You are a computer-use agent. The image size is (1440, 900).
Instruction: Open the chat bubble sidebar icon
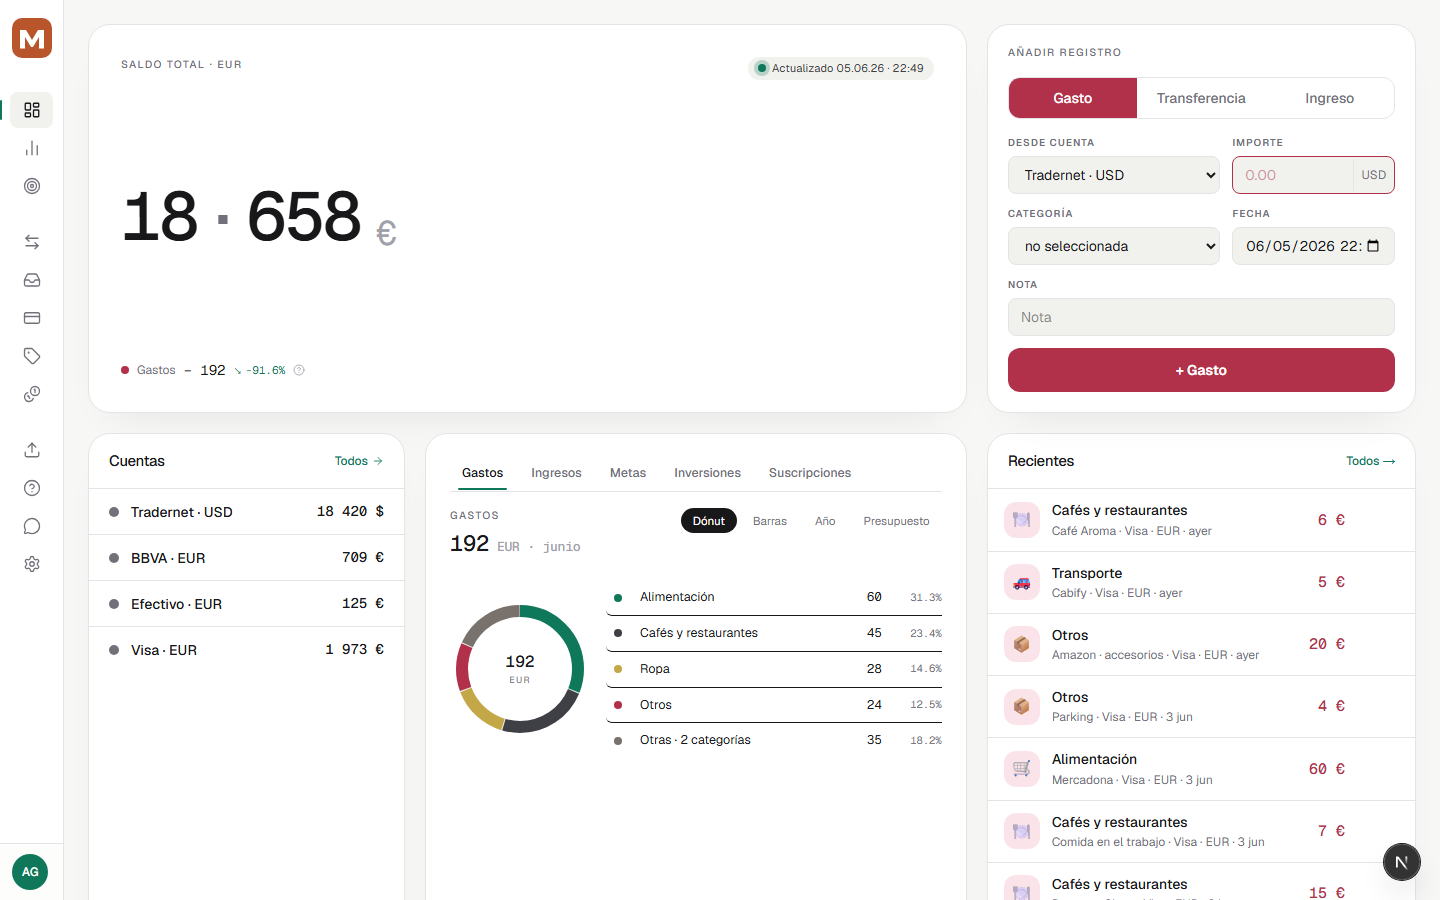[x=32, y=526]
